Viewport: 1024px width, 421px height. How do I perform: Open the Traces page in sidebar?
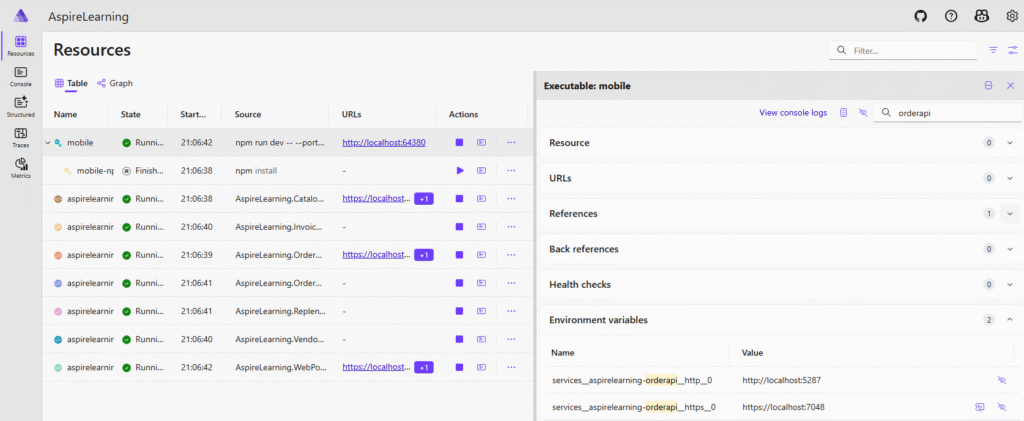(20, 138)
